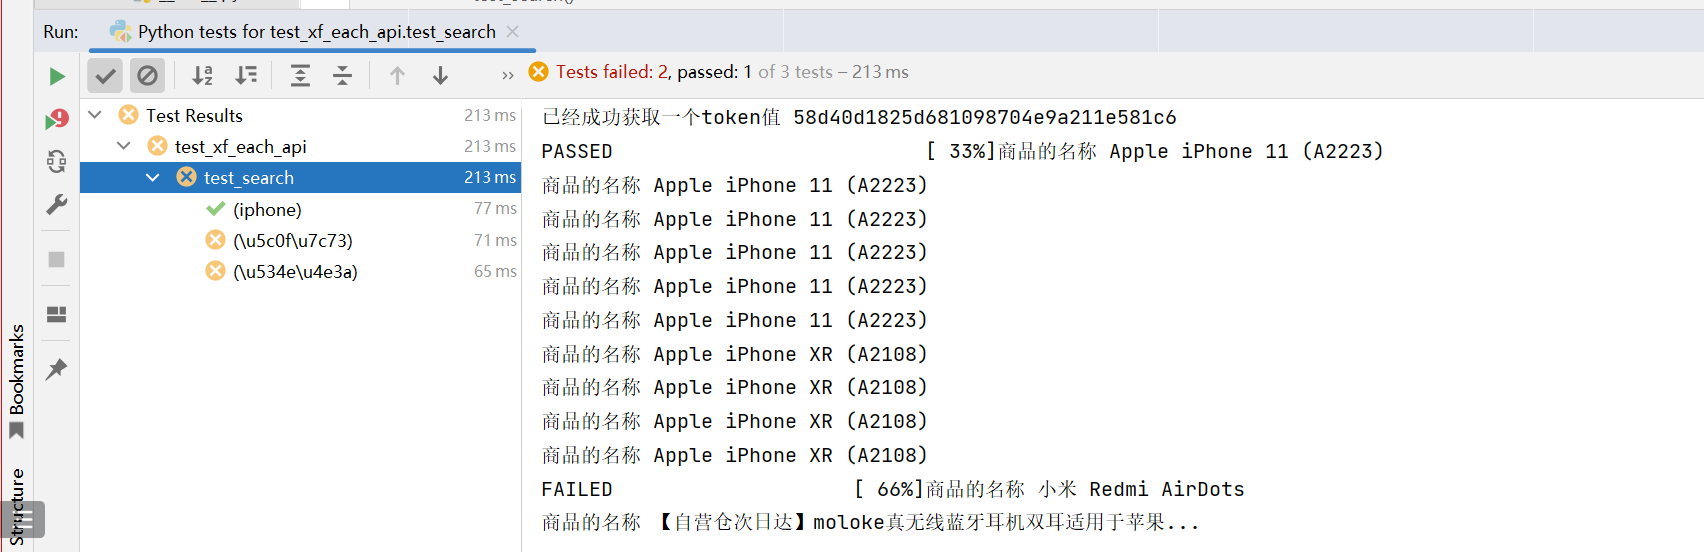Screen dimensions: 1704x552
Task: Collapse the Test Results tree node
Action: tap(95, 115)
